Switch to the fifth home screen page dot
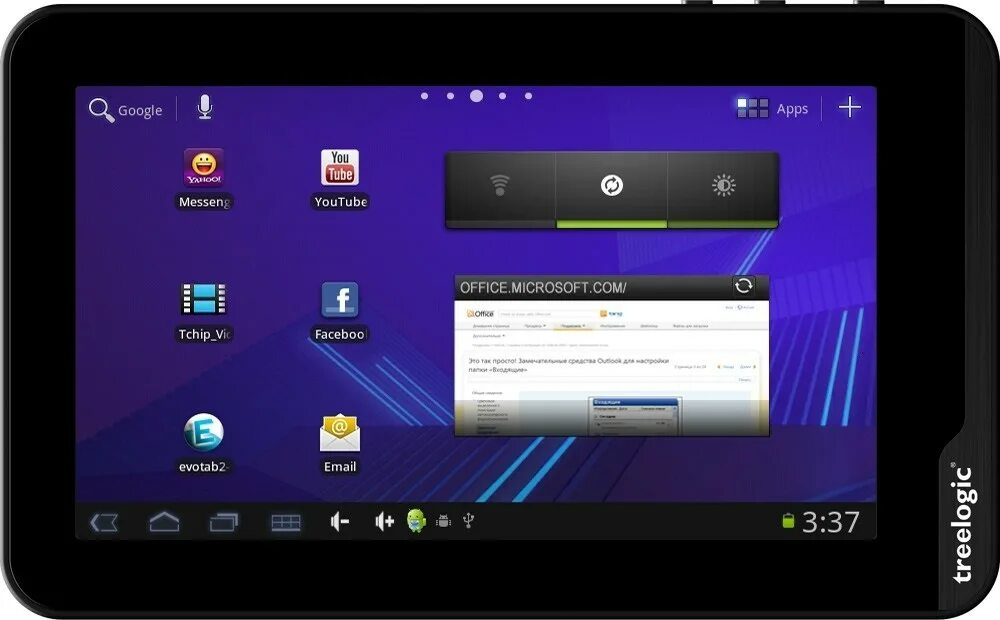This screenshot has height=620, width=1000. click(528, 96)
